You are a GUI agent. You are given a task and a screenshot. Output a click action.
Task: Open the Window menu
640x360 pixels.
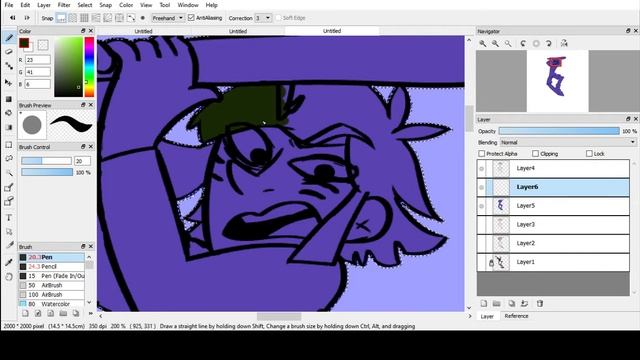coord(188,5)
